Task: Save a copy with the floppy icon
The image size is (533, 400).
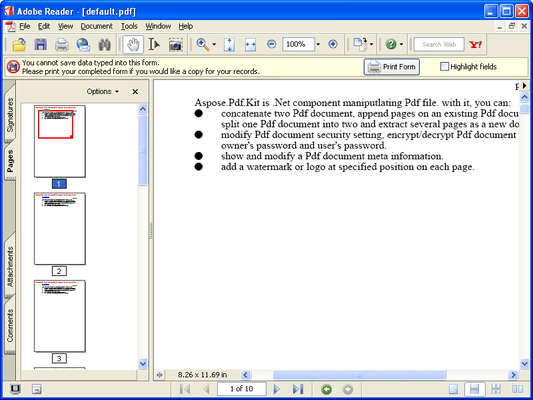Action: tap(40, 45)
